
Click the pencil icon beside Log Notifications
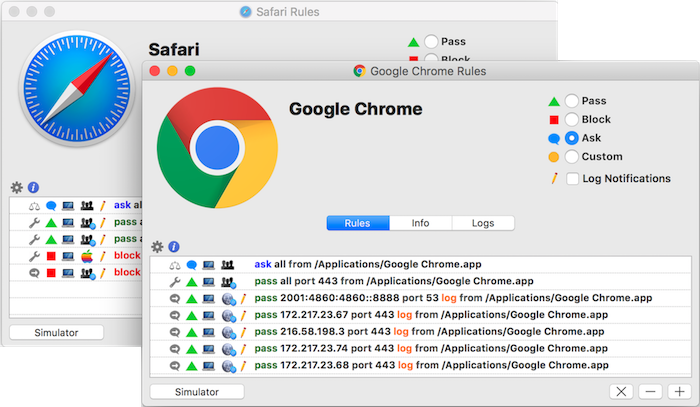(x=554, y=179)
